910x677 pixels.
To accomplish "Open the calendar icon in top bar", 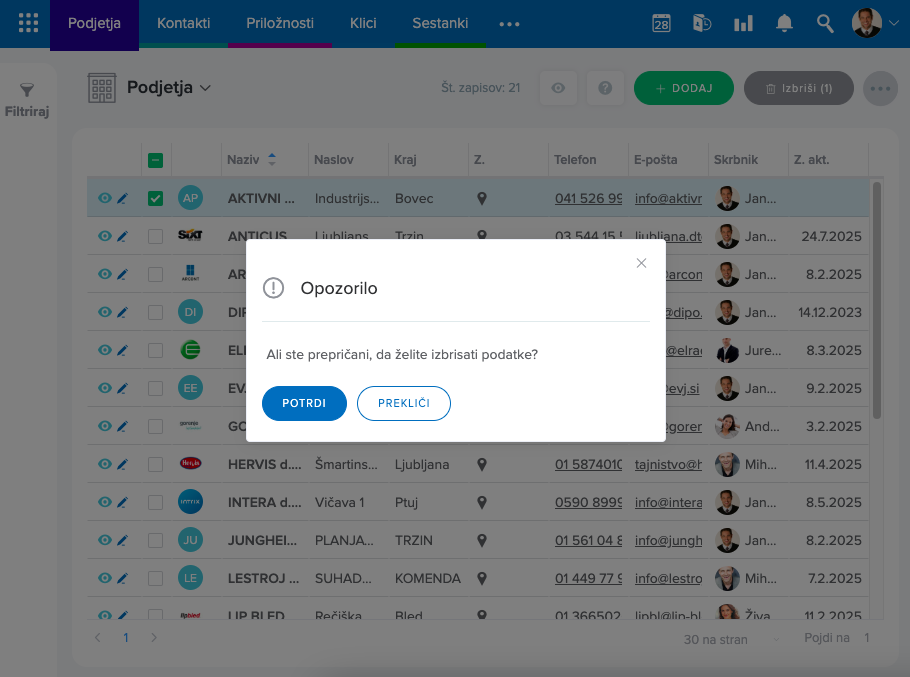I will 661,24.
